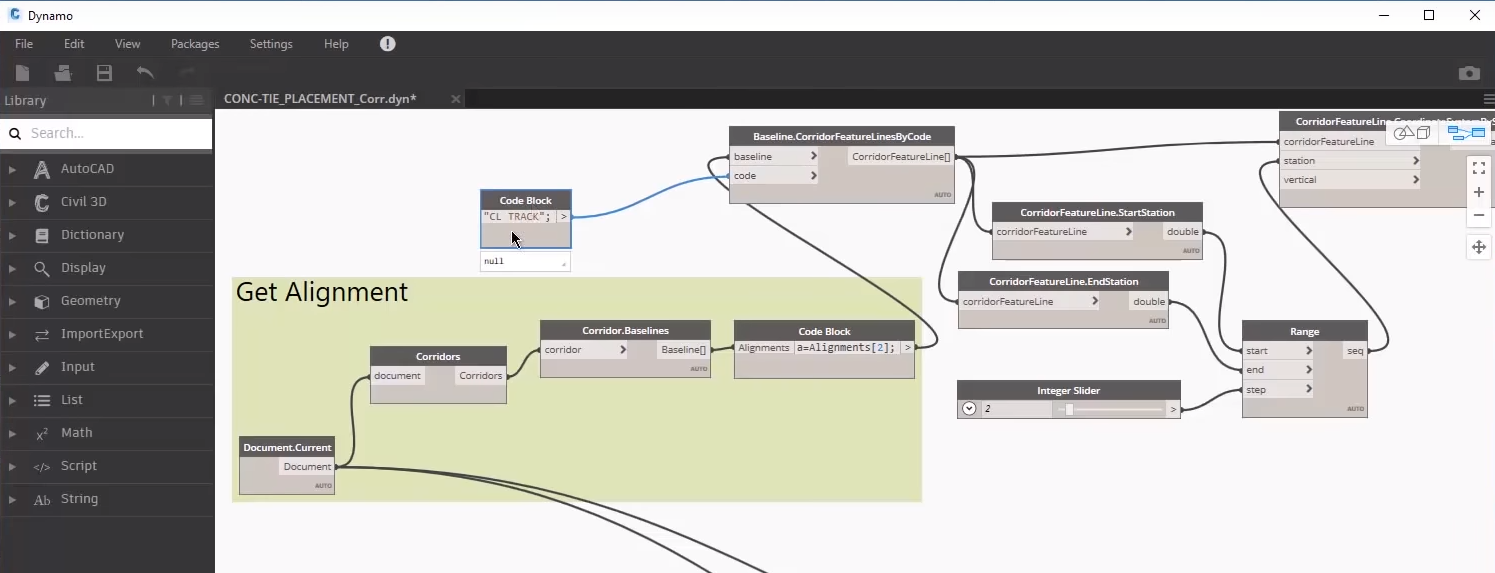Screen dimensions: 1495x573
Task: Click the Redo arrow icon
Action: pyautogui.click(x=187, y=73)
